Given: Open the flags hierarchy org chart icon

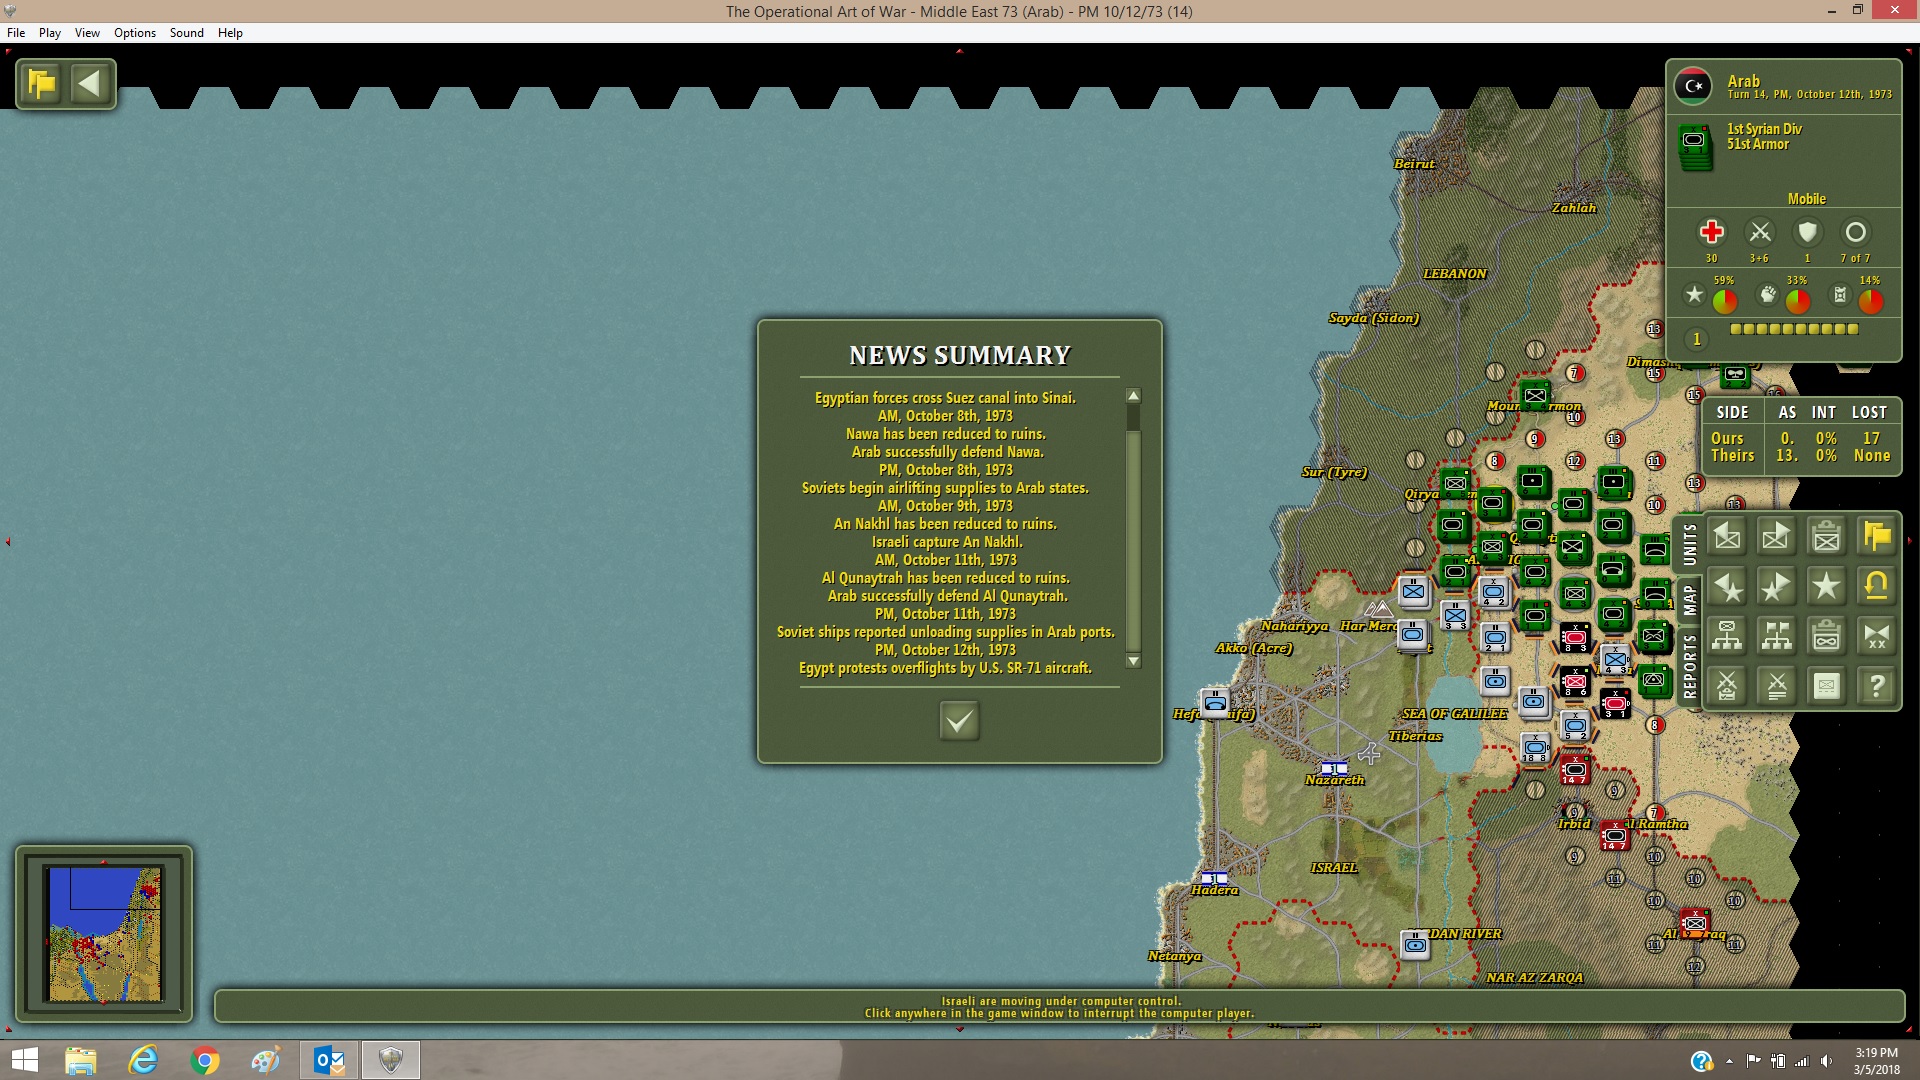Looking at the screenshot, I should [1777, 636].
